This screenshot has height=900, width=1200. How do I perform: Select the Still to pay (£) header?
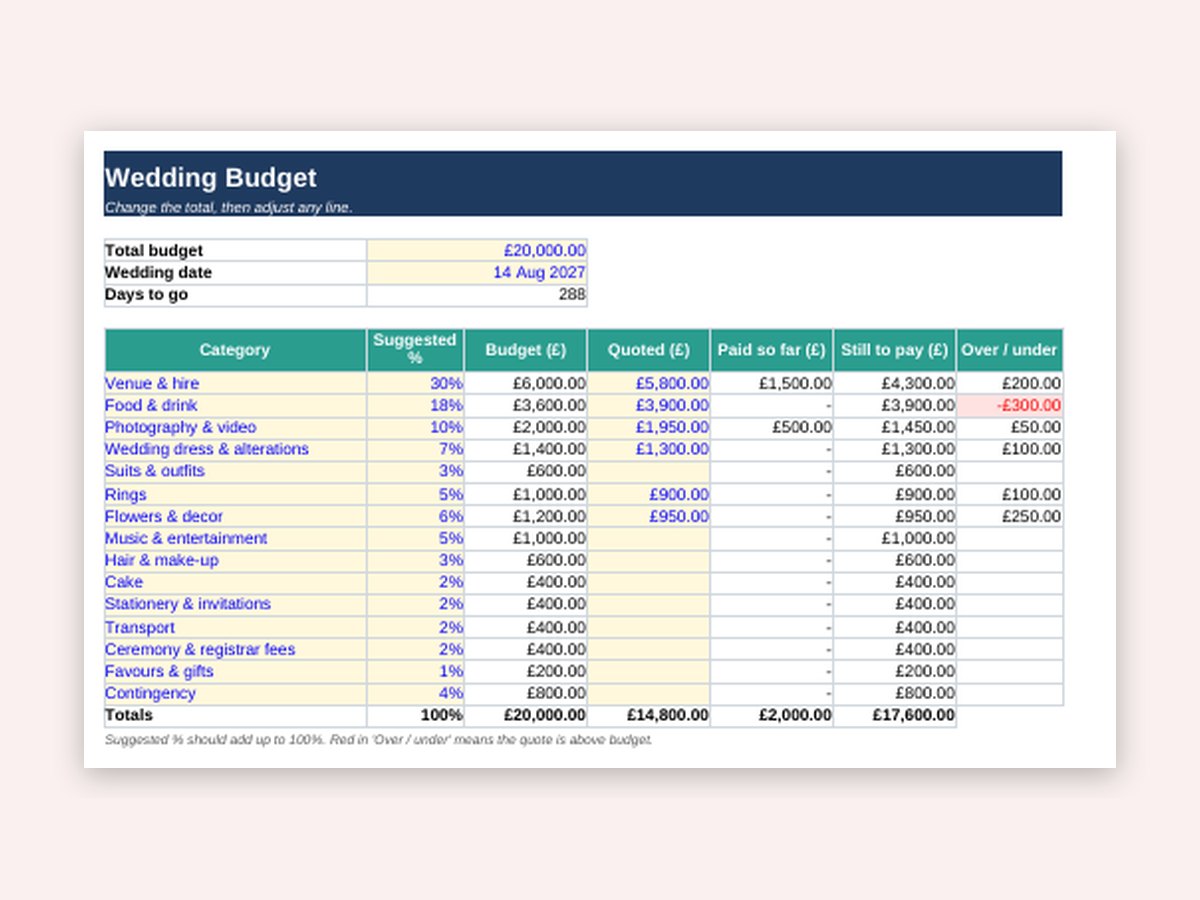click(x=895, y=350)
